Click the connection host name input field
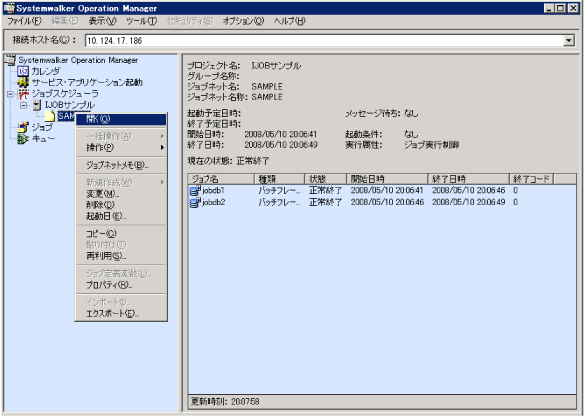Viewport: 584px width, 416px height. click(324, 41)
